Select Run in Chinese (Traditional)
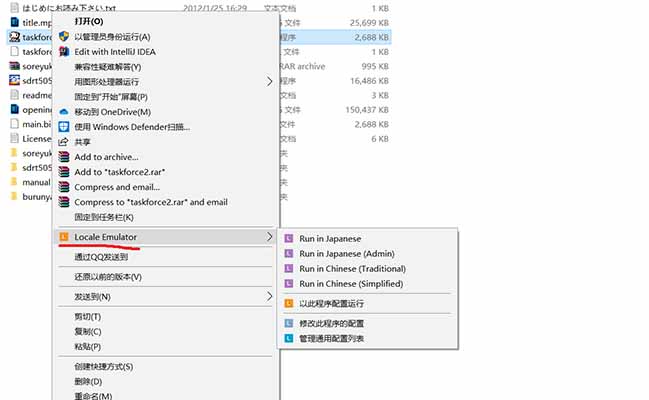This screenshot has height=400, width=649. (x=353, y=269)
